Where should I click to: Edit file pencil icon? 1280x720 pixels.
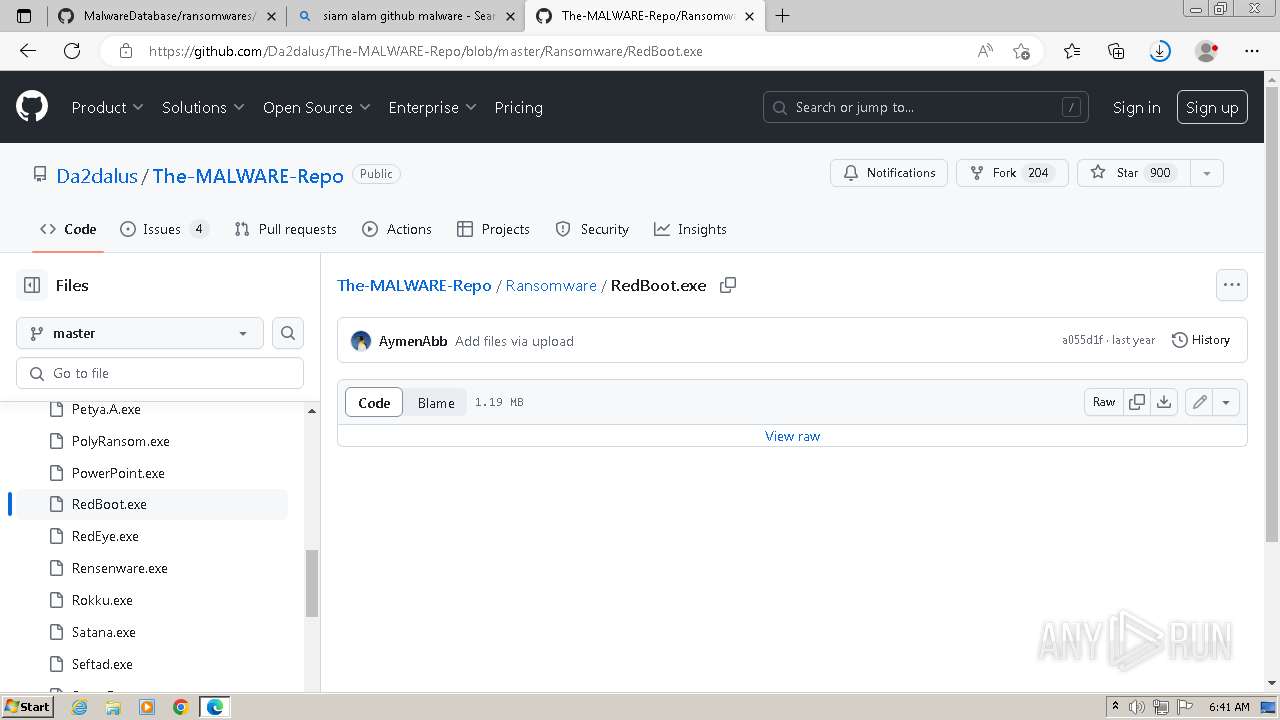1199,402
